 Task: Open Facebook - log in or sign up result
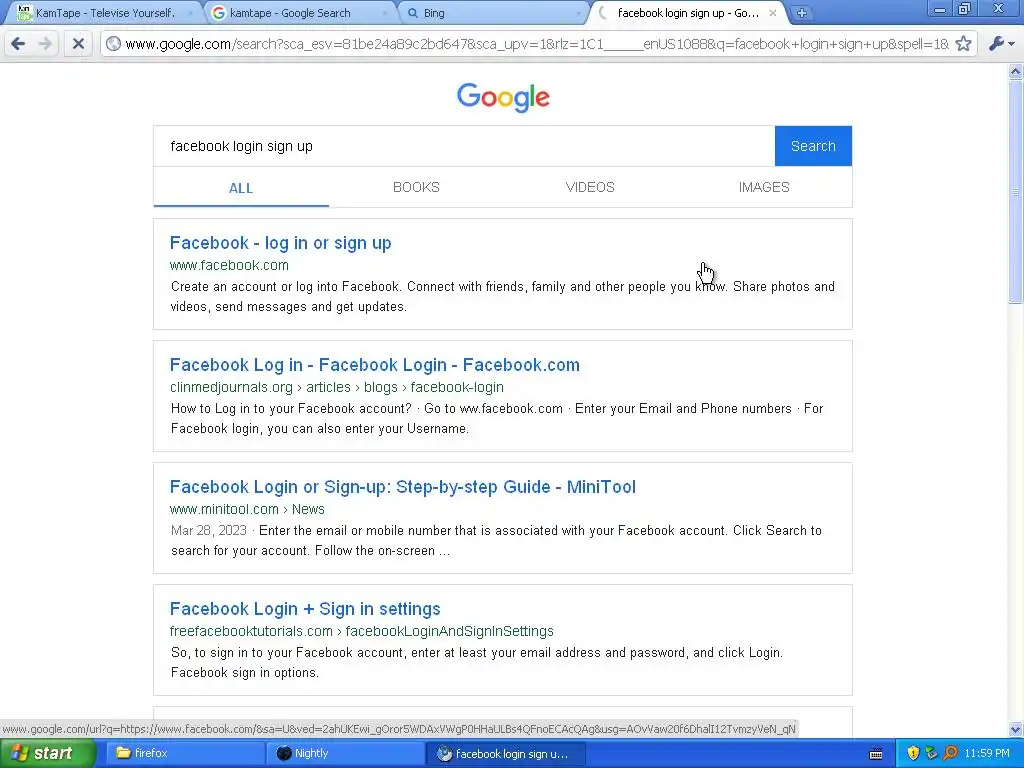tap(280, 243)
